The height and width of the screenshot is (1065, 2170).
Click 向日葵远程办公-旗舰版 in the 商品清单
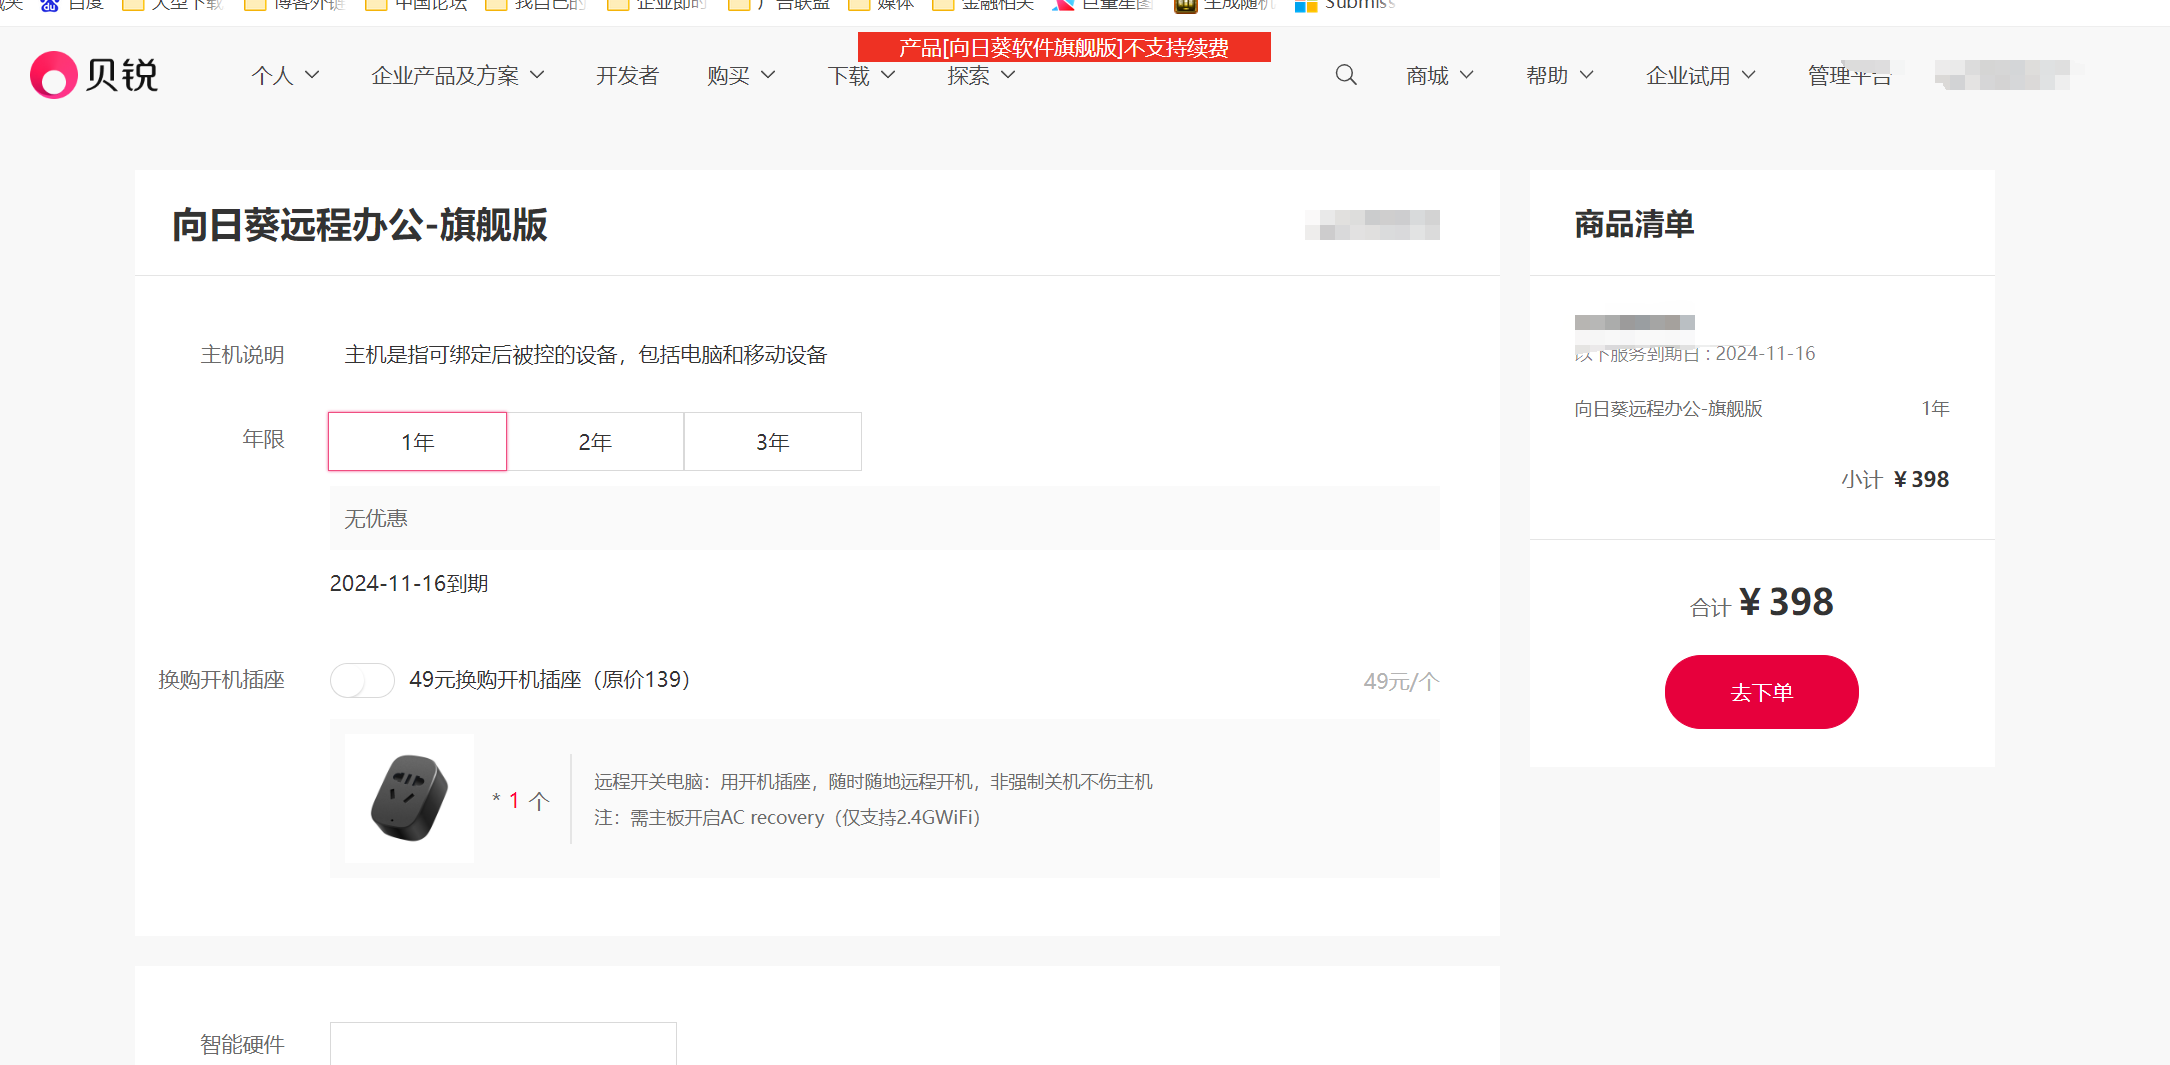tap(1668, 408)
